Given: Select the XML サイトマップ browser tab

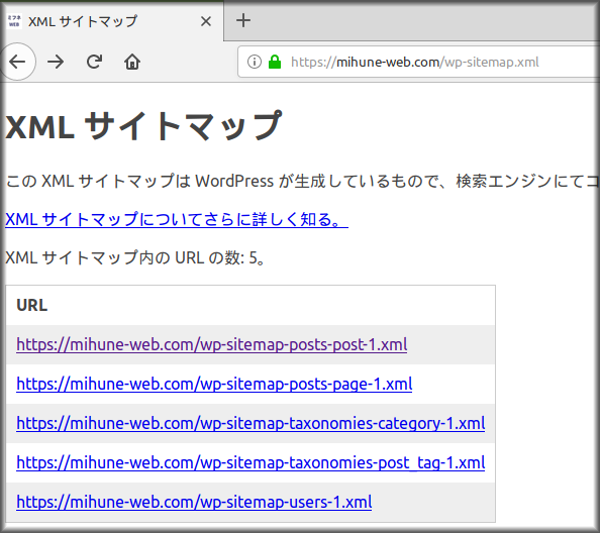Looking at the screenshot, I should [112, 21].
